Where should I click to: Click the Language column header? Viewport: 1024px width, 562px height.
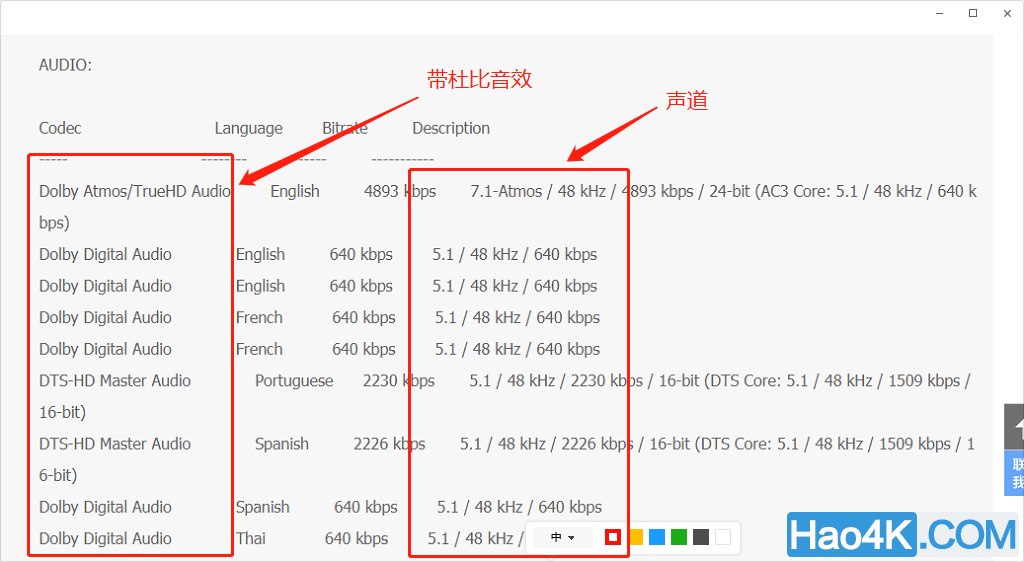pyautogui.click(x=249, y=129)
